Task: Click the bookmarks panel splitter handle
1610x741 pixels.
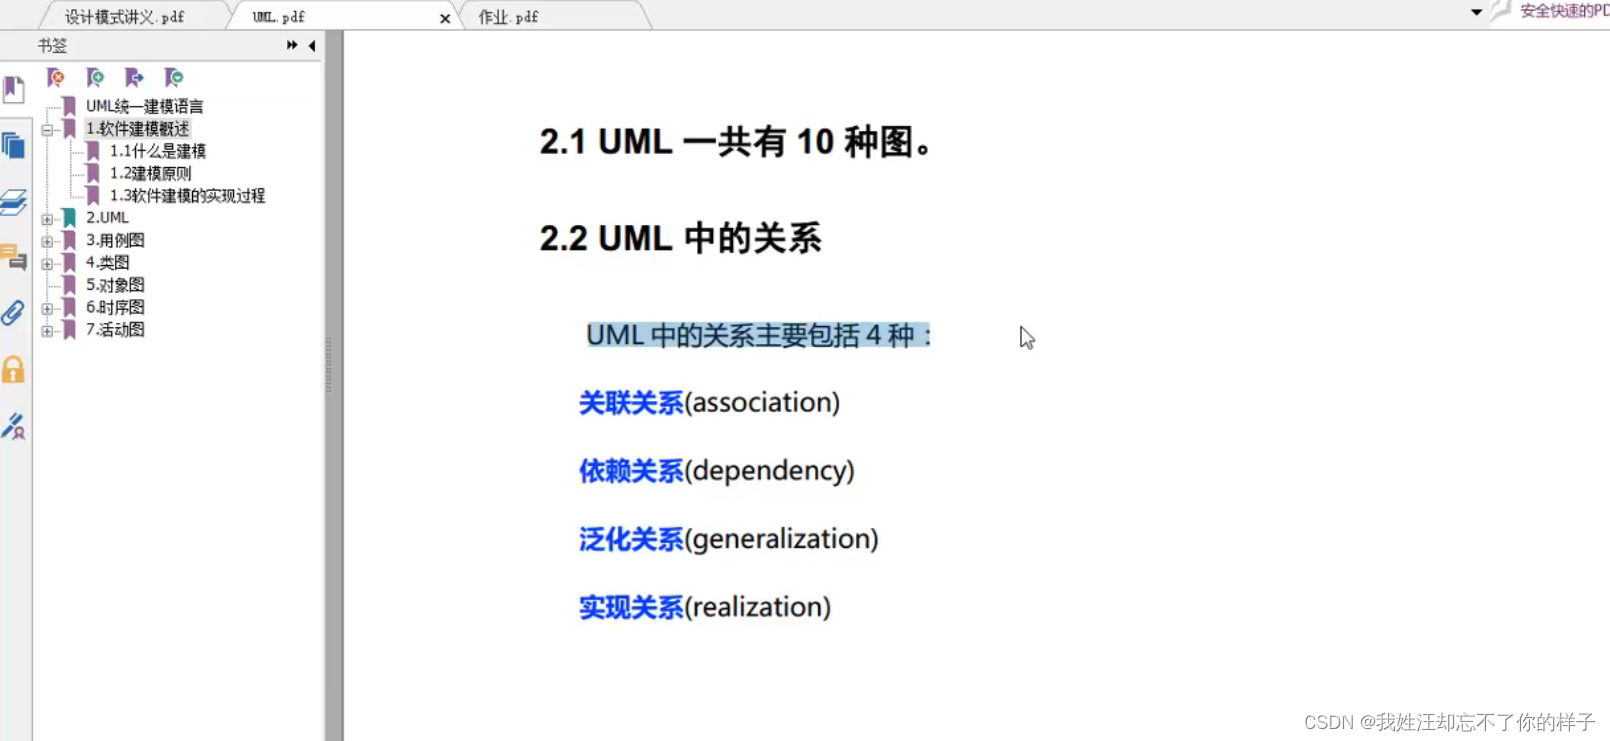Action: pyautogui.click(x=328, y=365)
